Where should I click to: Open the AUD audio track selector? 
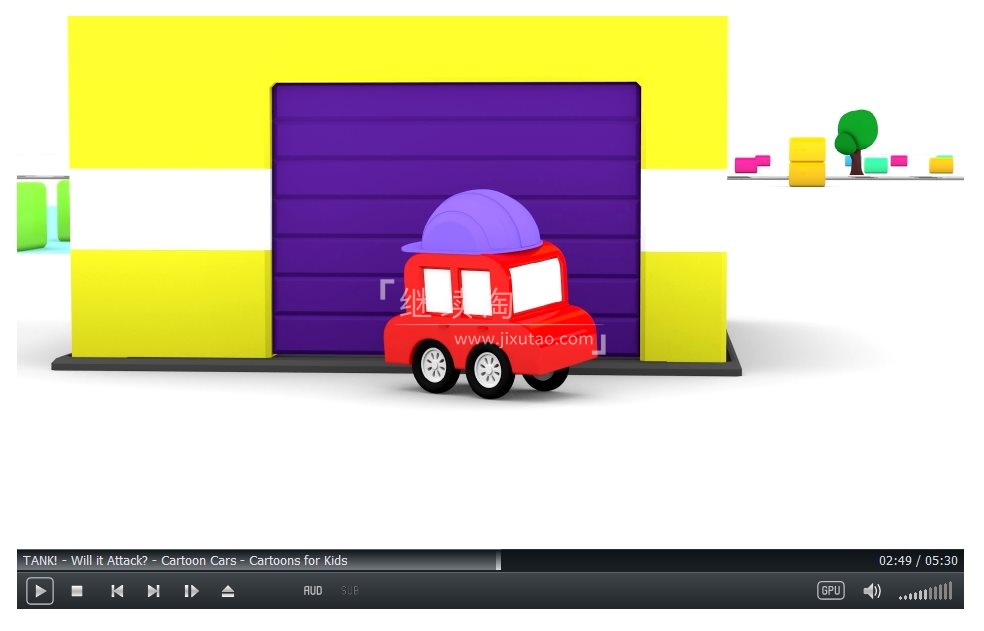(313, 591)
